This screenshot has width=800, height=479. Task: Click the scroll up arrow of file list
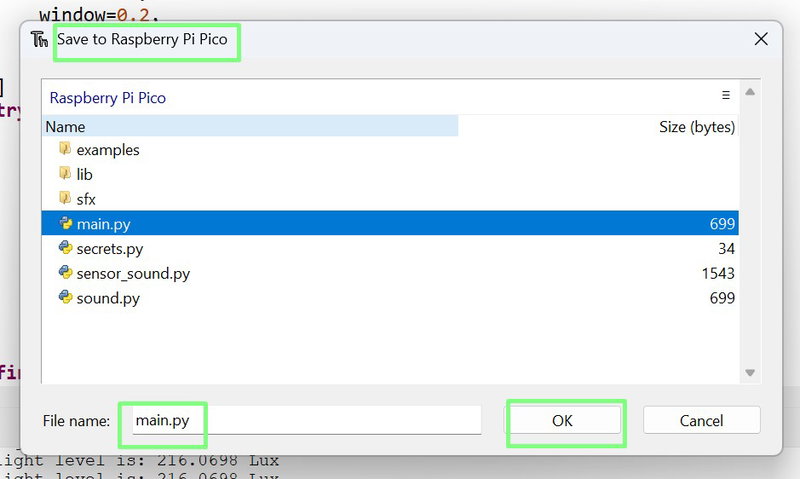coord(749,92)
